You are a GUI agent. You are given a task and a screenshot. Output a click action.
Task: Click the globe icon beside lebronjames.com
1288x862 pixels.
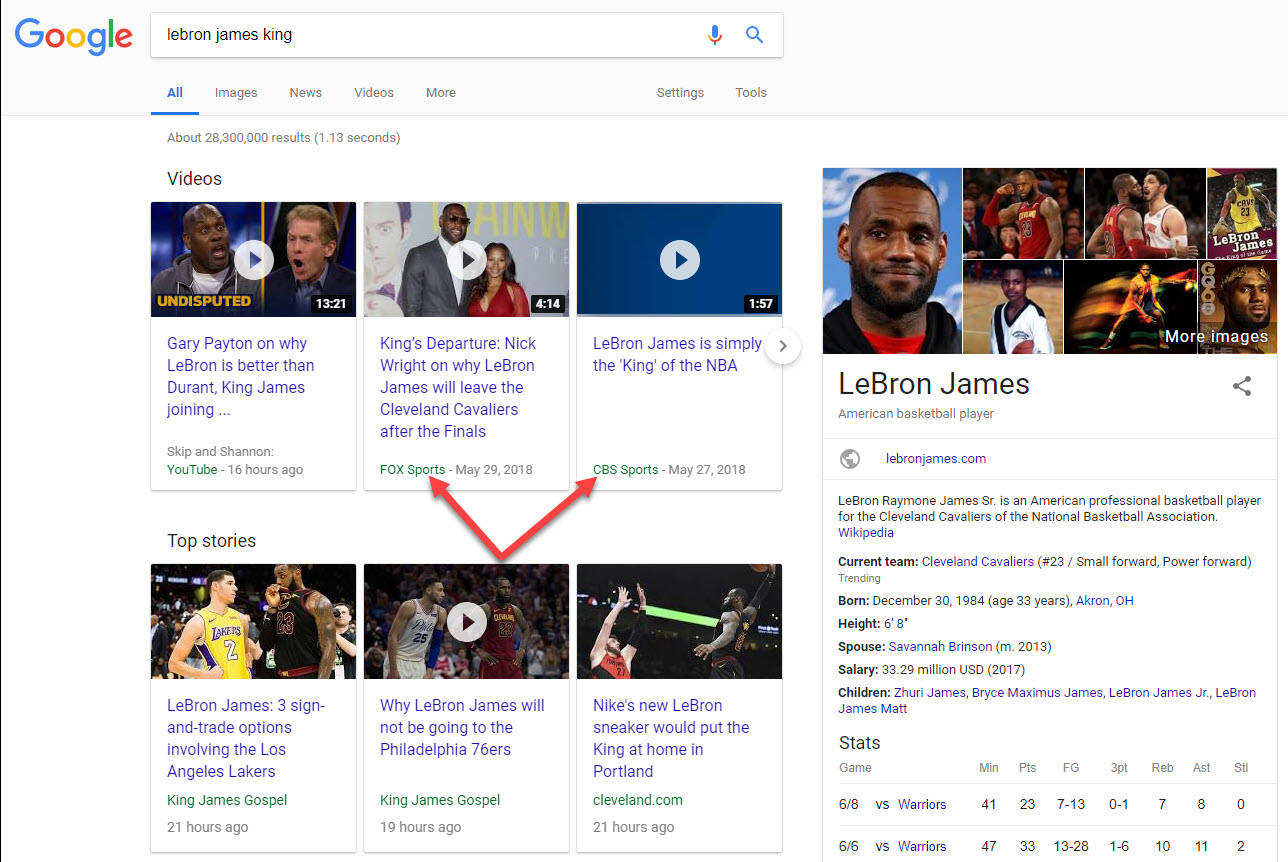tap(850, 459)
